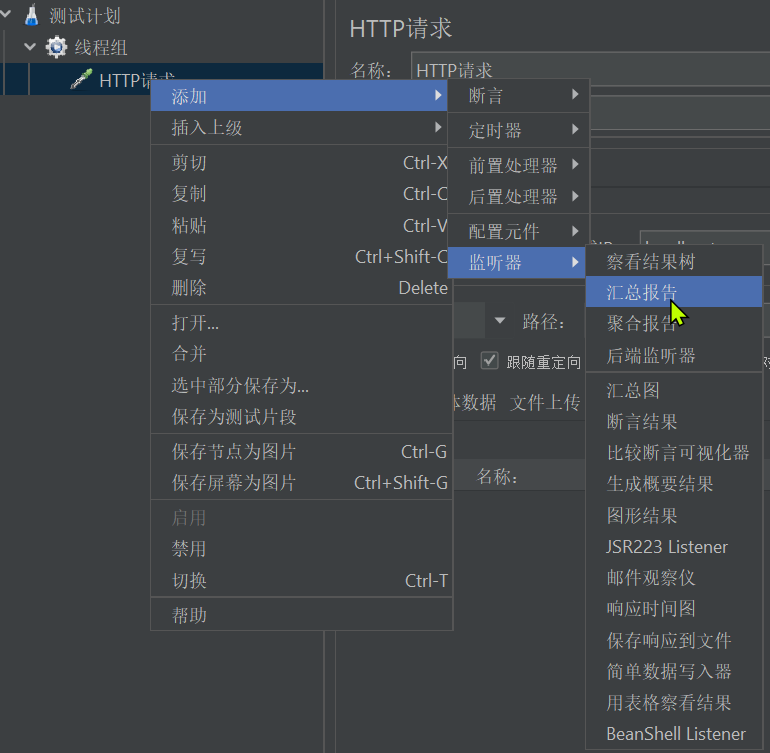
Task: Add the 断言结果 listener
Action: tap(674, 421)
